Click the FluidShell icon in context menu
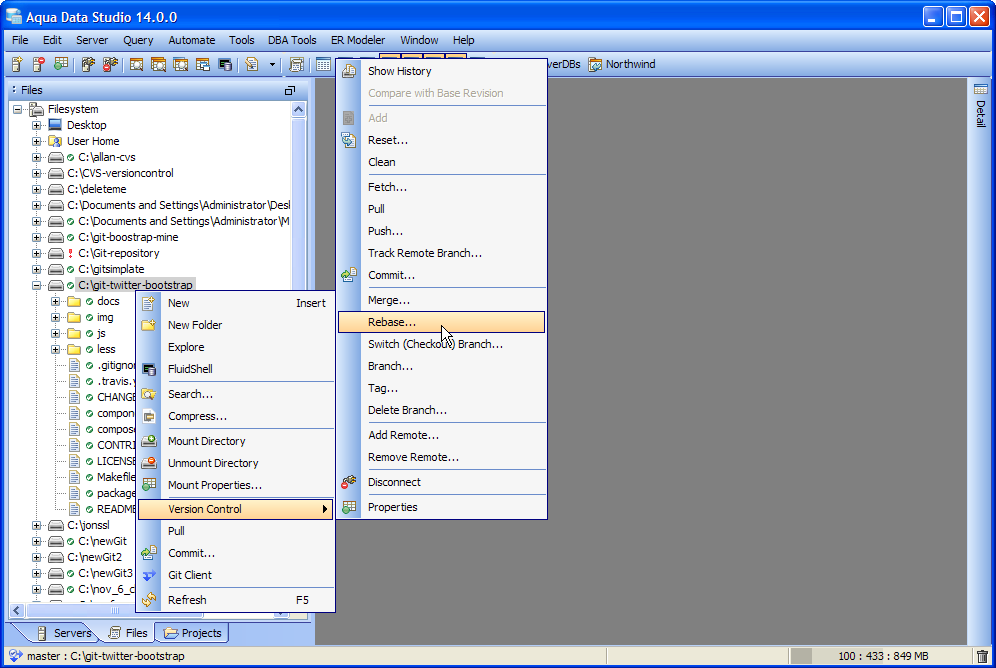Image resolution: width=996 pixels, height=668 pixels. 149,369
